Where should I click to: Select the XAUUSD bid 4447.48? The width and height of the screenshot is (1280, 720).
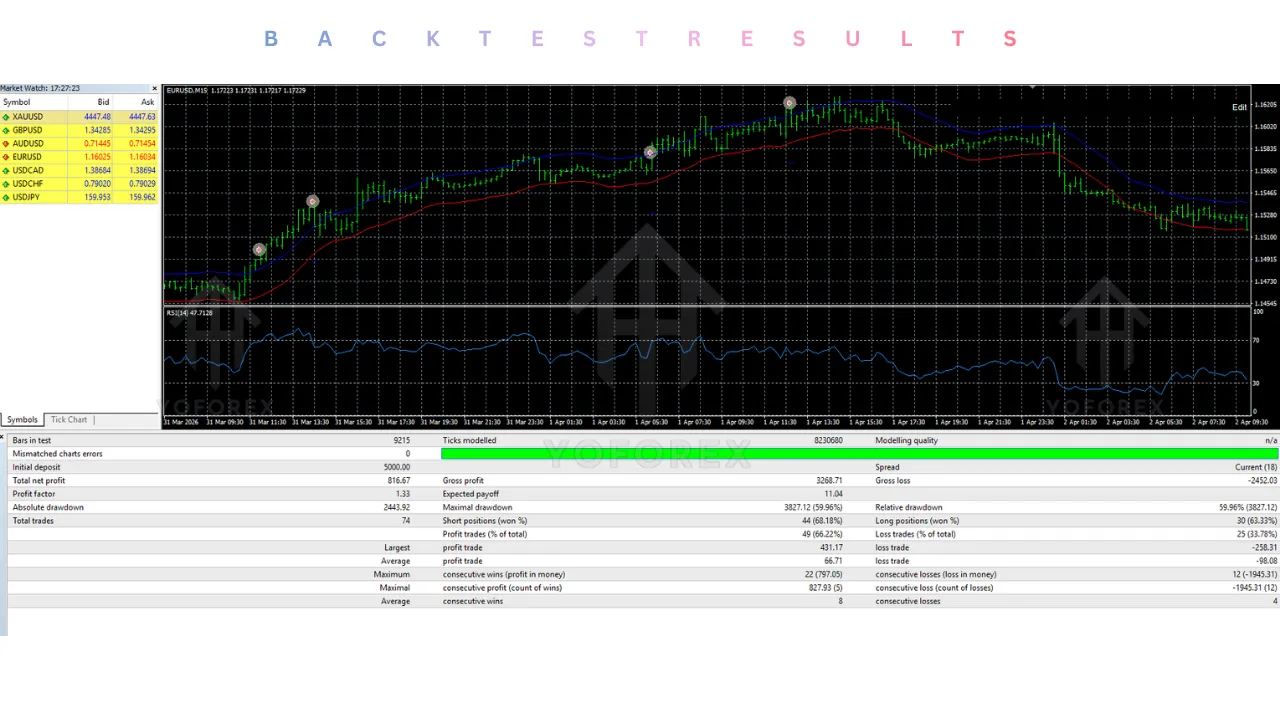coord(97,117)
